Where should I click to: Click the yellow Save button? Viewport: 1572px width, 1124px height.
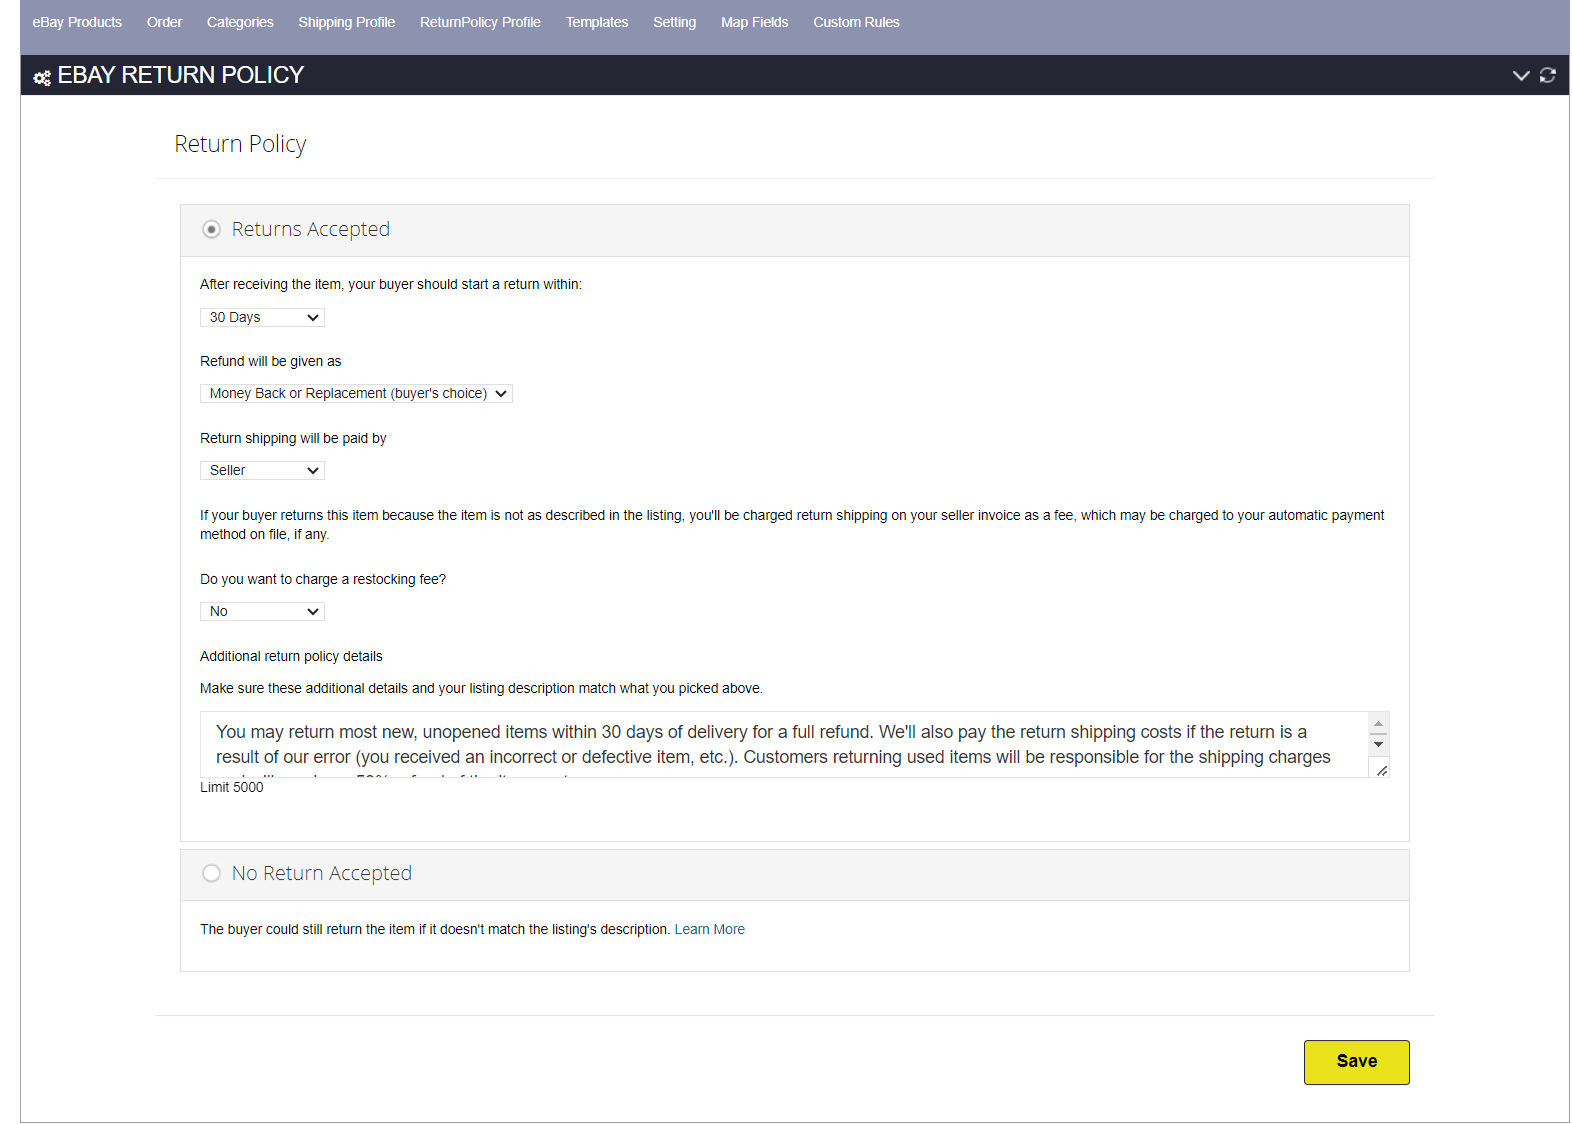pyautogui.click(x=1356, y=1062)
